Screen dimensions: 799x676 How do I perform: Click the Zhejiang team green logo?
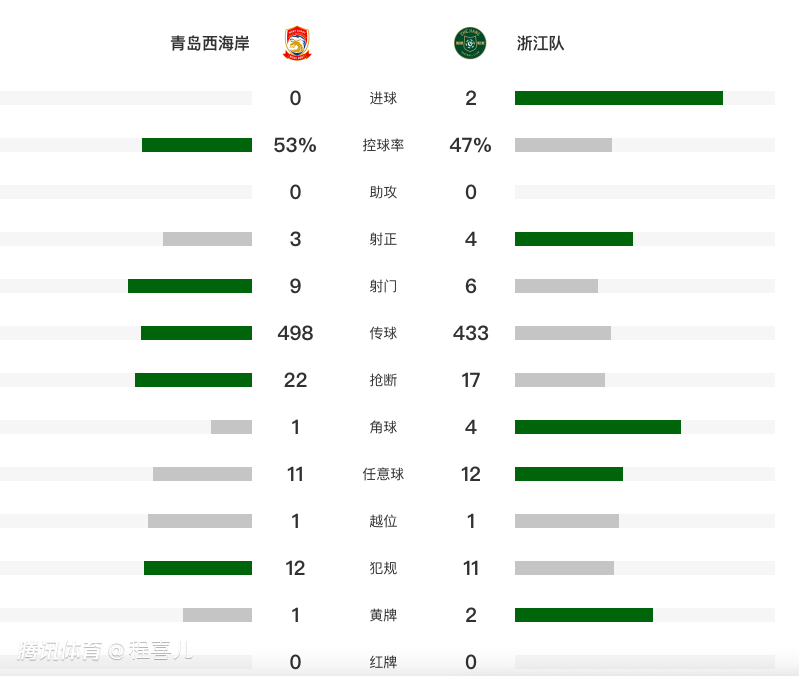pyautogui.click(x=470, y=43)
